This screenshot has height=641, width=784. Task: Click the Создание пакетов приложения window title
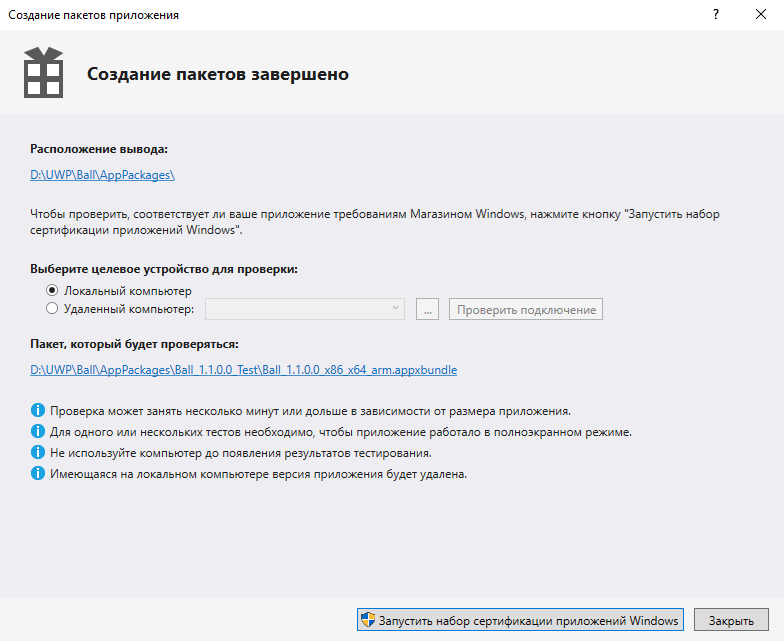point(94,15)
